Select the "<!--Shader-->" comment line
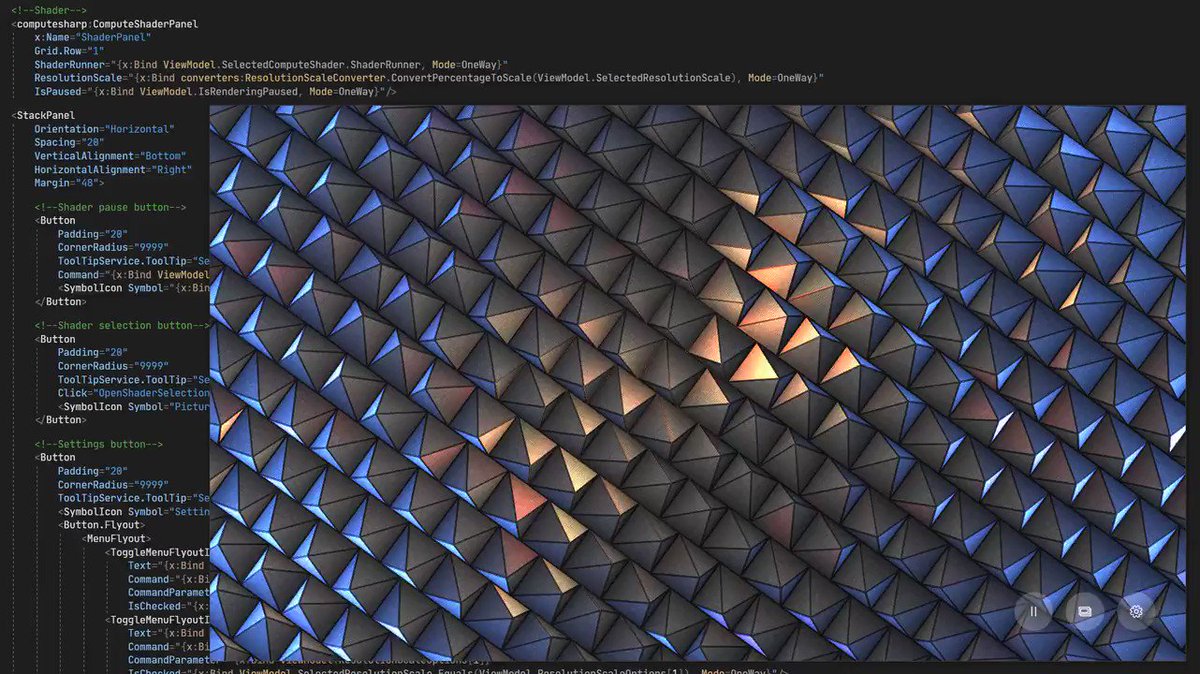This screenshot has height=674, width=1200. click(50, 10)
